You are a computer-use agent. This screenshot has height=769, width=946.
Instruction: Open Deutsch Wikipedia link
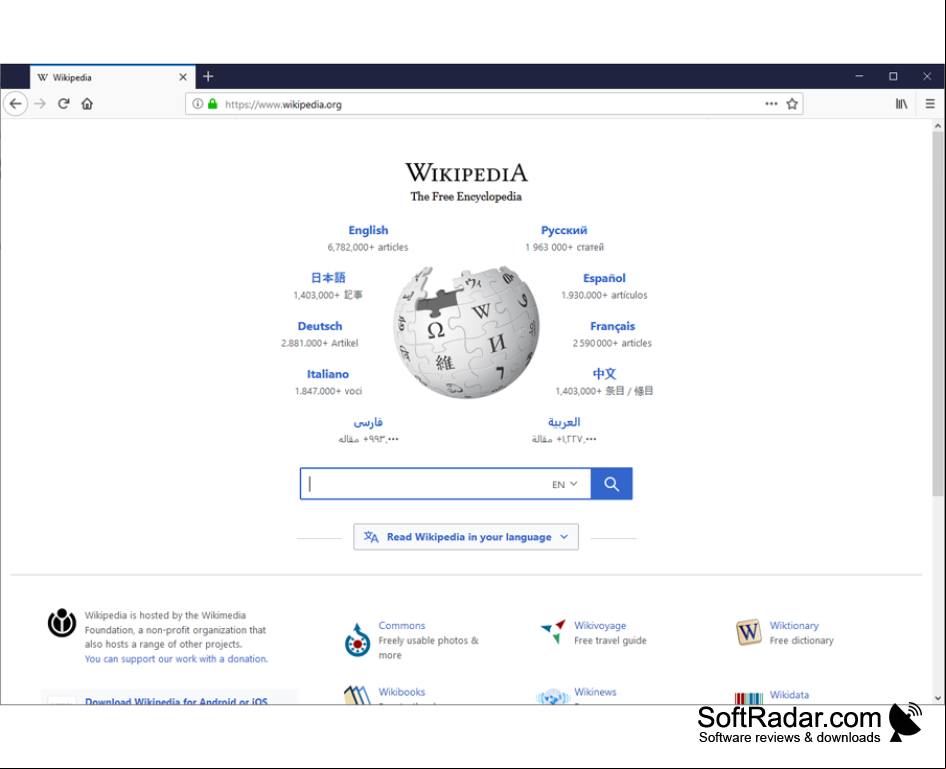[320, 326]
